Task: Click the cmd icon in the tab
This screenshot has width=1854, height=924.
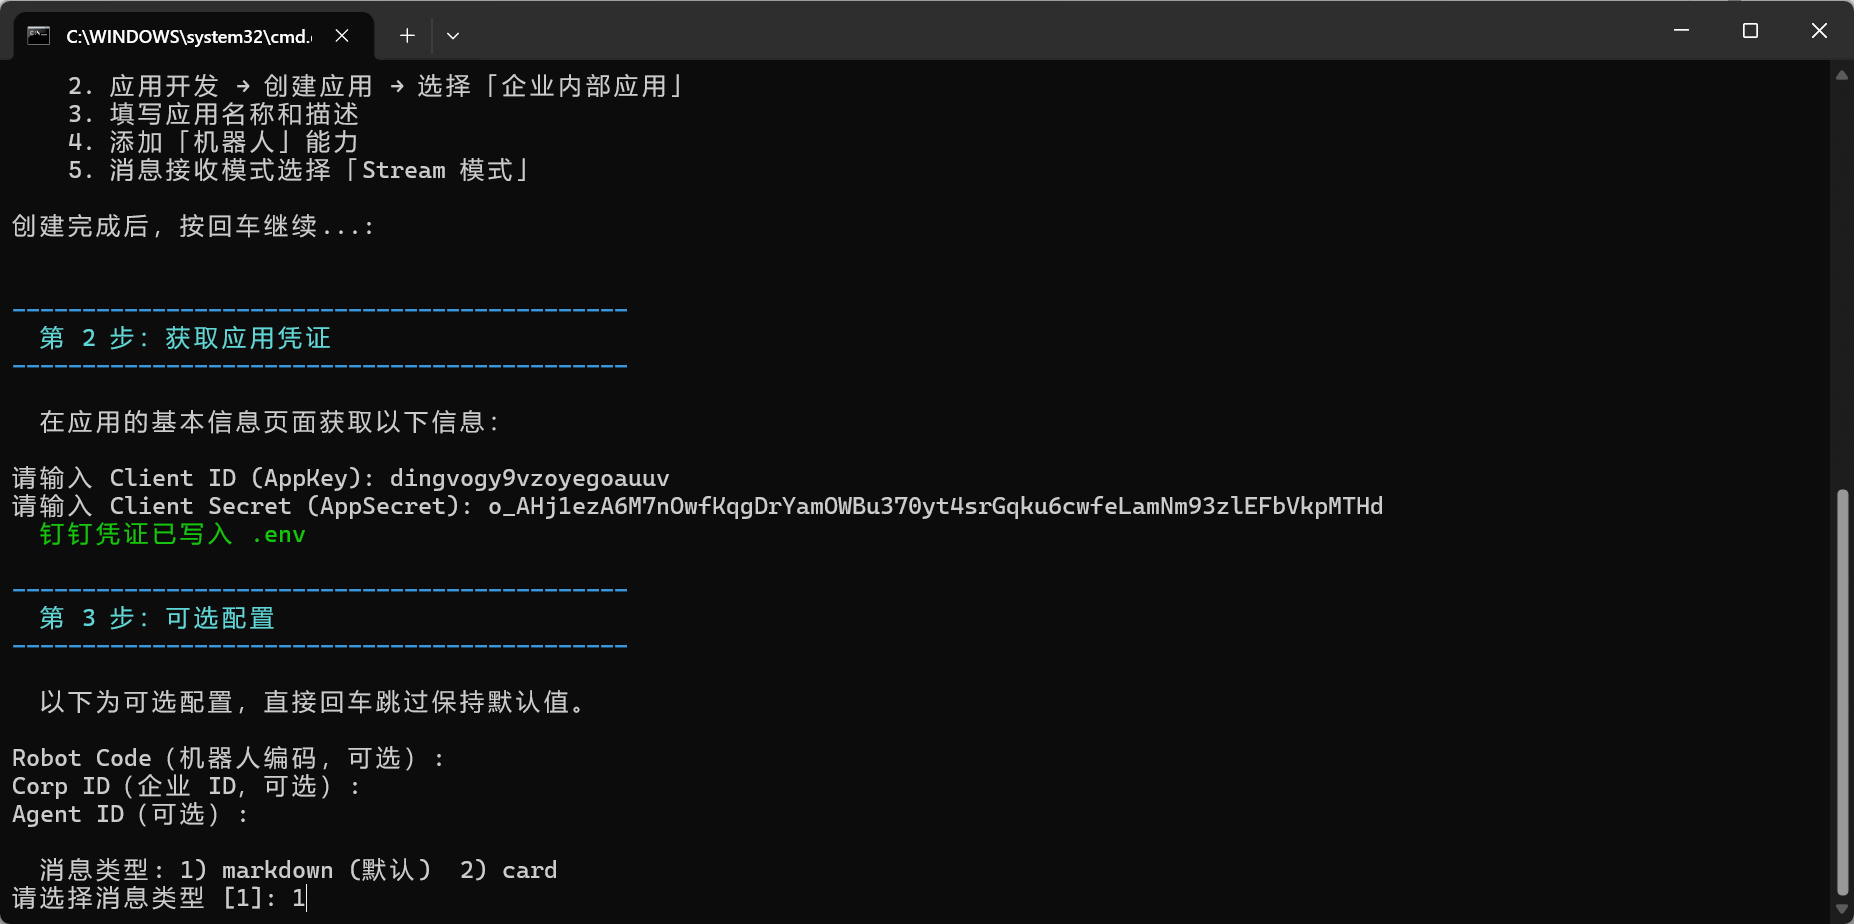Action: pyautogui.click(x=38, y=36)
